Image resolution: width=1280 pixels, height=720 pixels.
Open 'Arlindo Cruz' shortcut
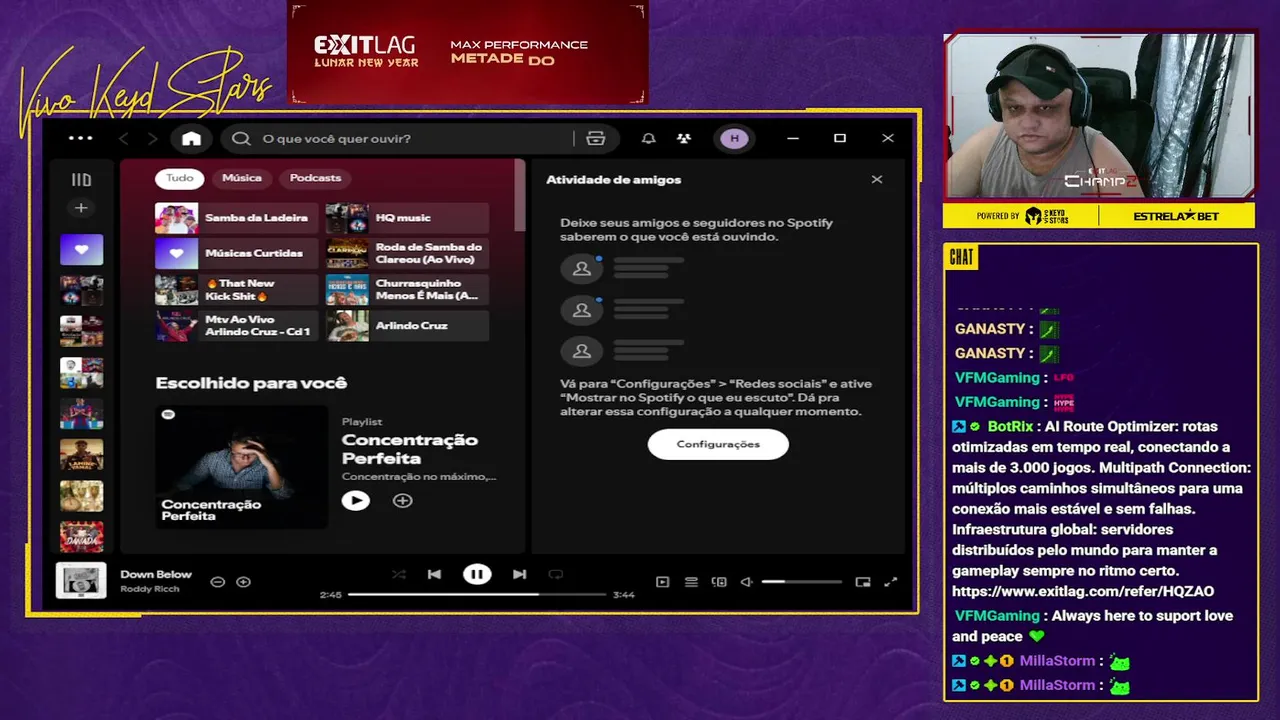tap(407, 326)
